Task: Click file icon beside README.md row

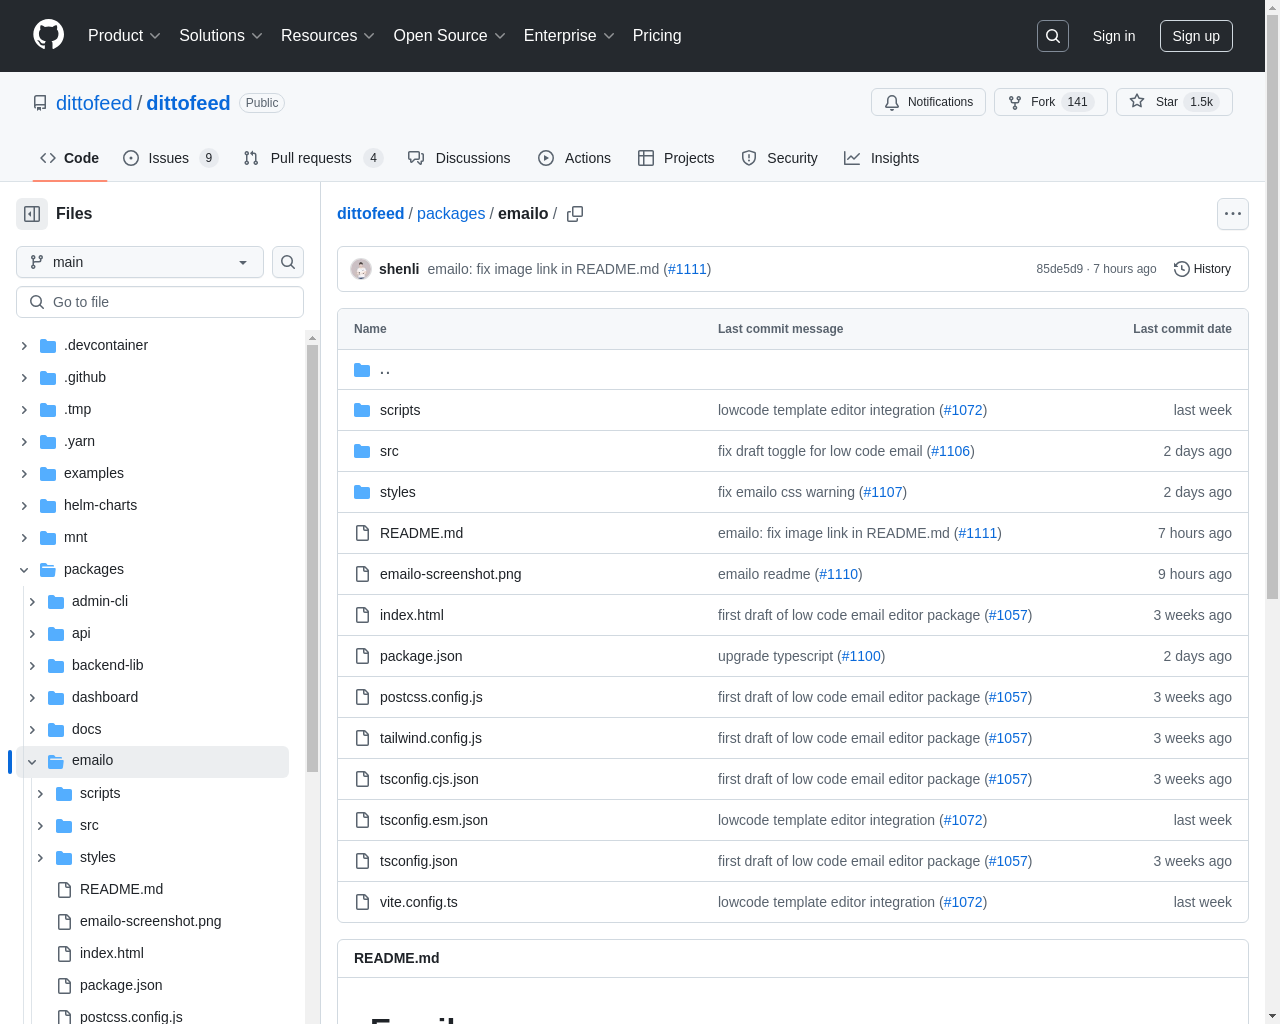Action: click(362, 533)
